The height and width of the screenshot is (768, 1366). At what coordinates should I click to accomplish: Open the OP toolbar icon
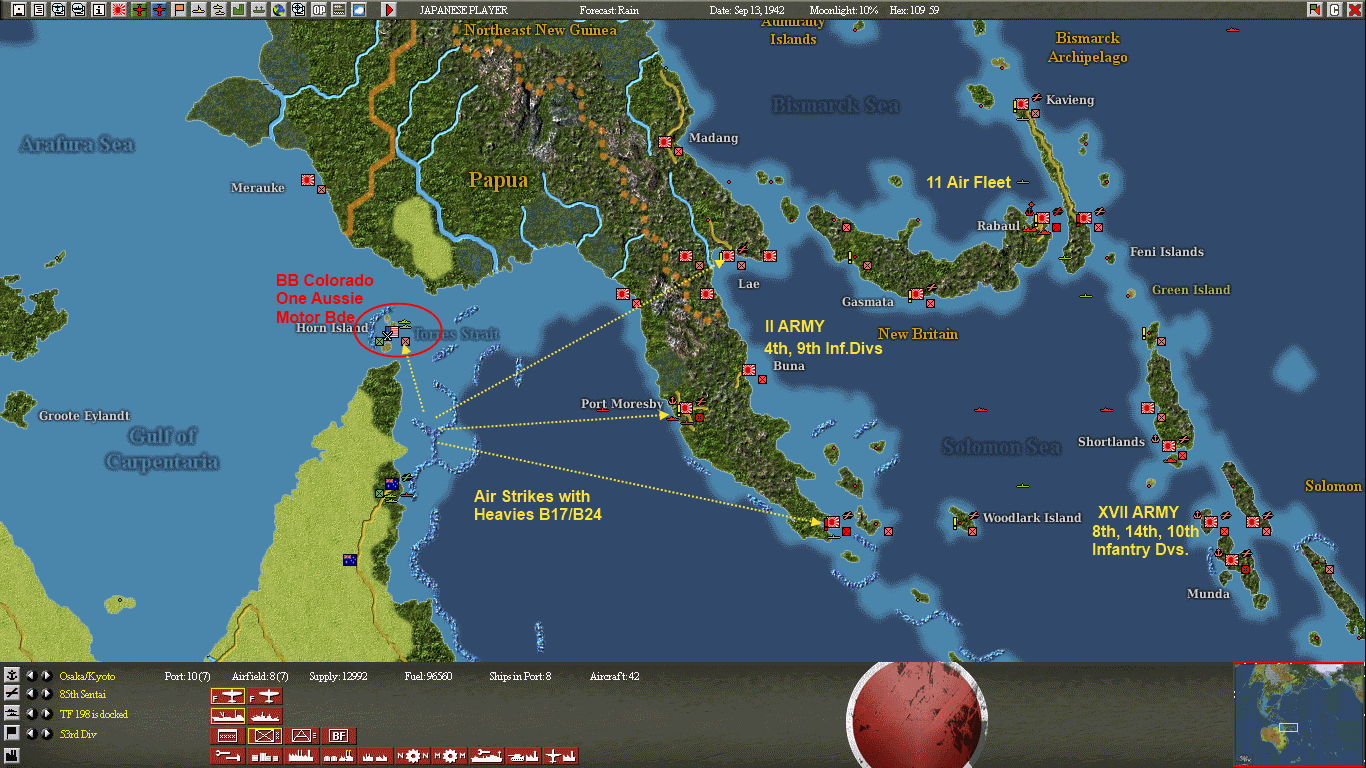[319, 9]
